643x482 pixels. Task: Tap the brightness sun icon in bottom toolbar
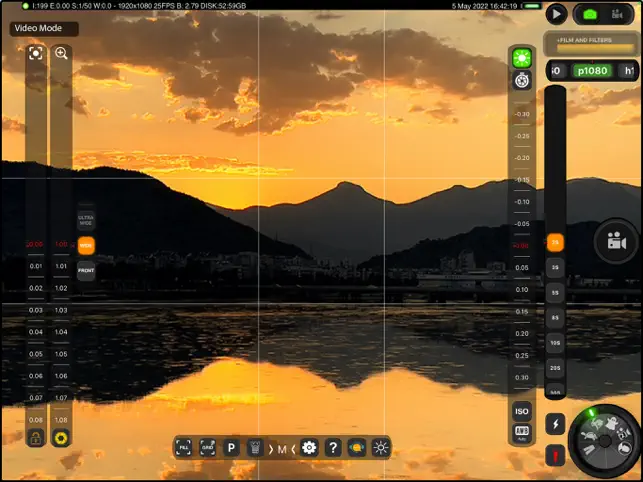(381, 448)
